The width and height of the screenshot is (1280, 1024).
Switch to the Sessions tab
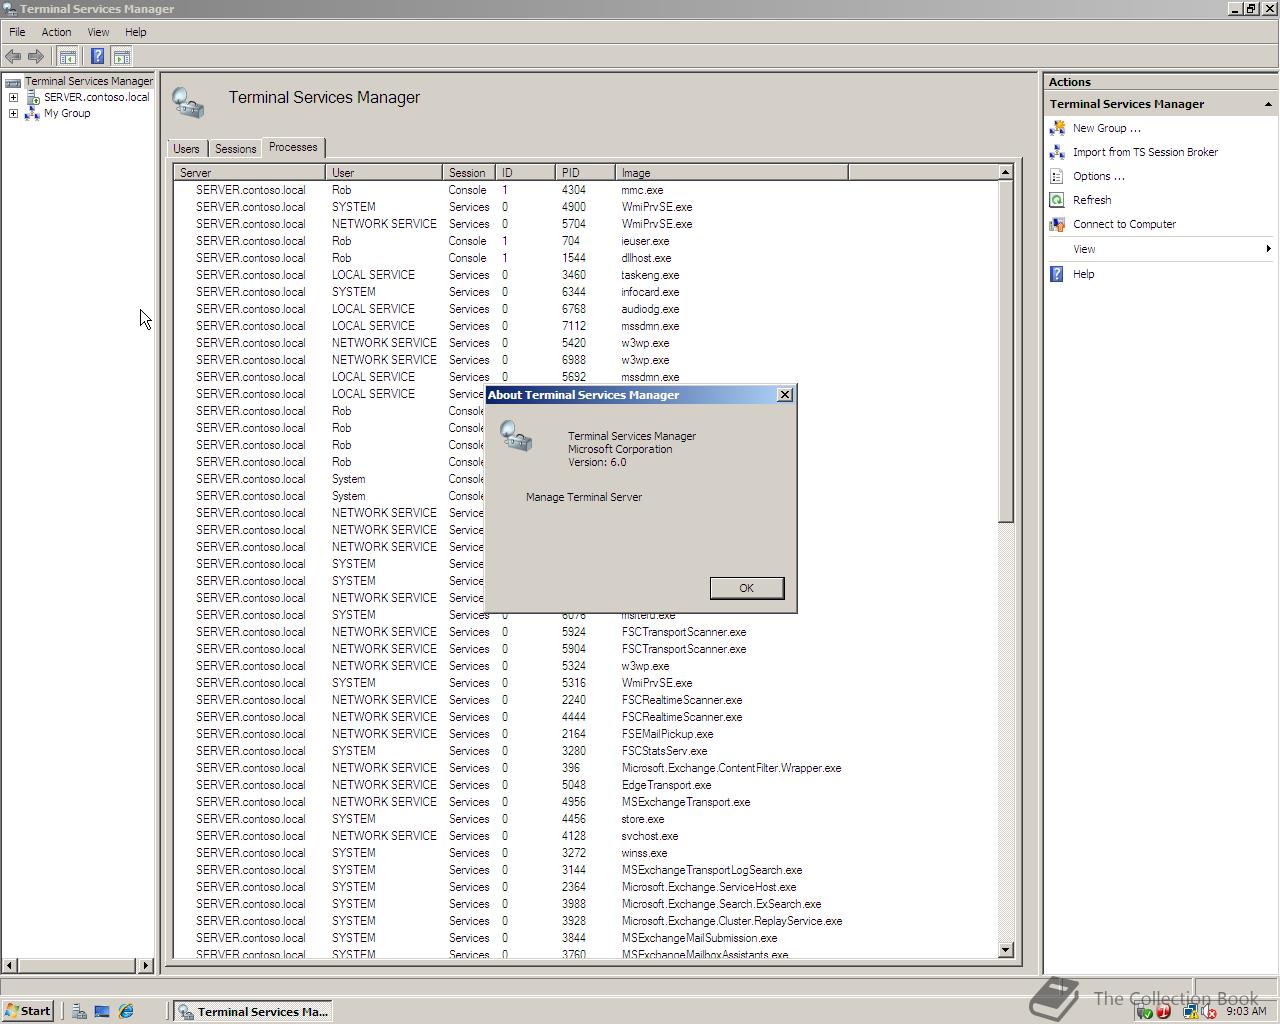[x=236, y=148]
